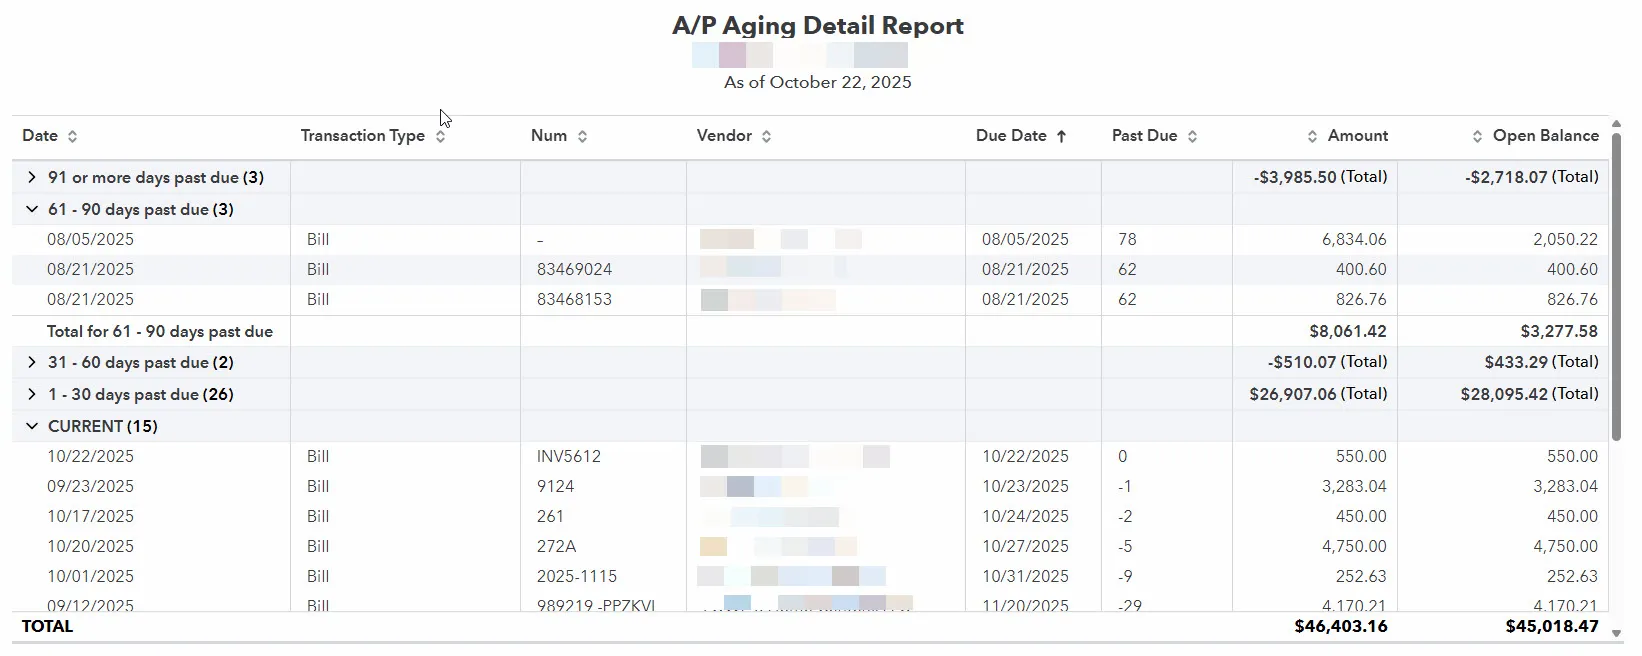
Task: Expand the 31 - 60 days past due group
Action: coord(32,362)
